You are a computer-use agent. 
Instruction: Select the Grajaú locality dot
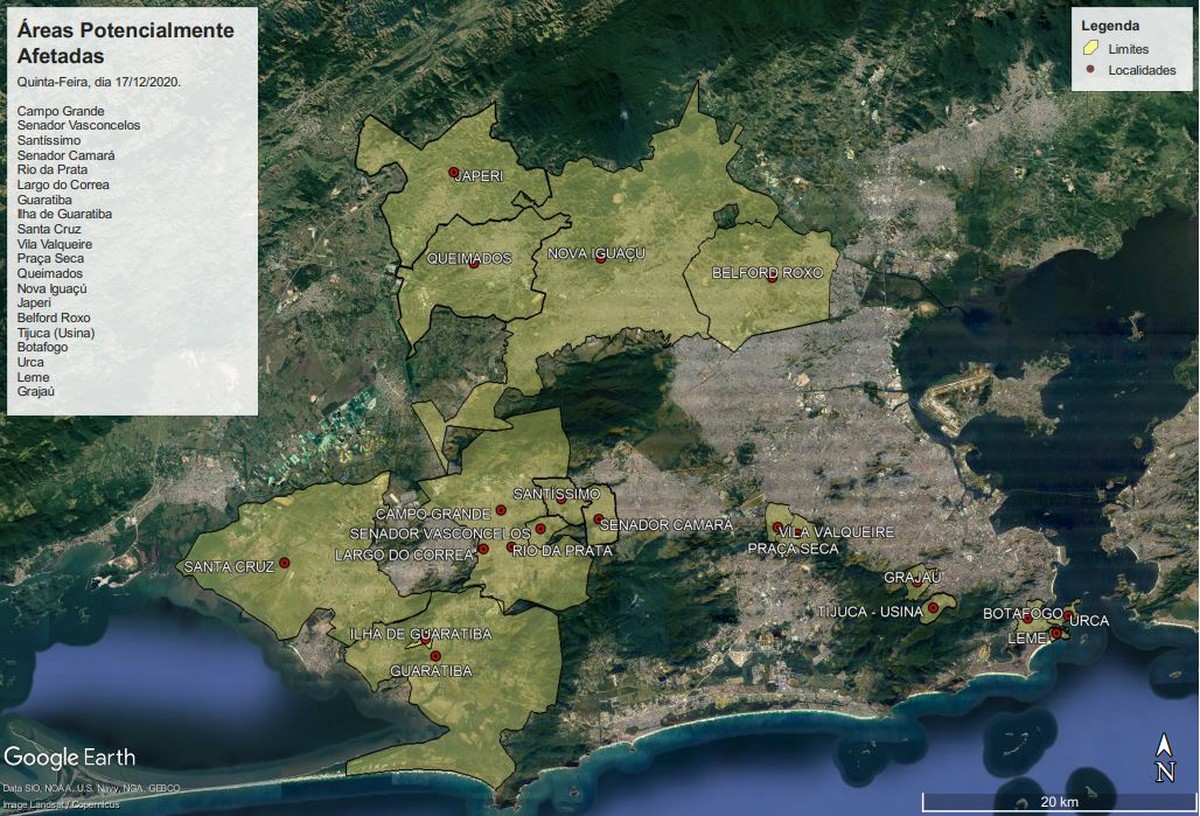(x=917, y=584)
